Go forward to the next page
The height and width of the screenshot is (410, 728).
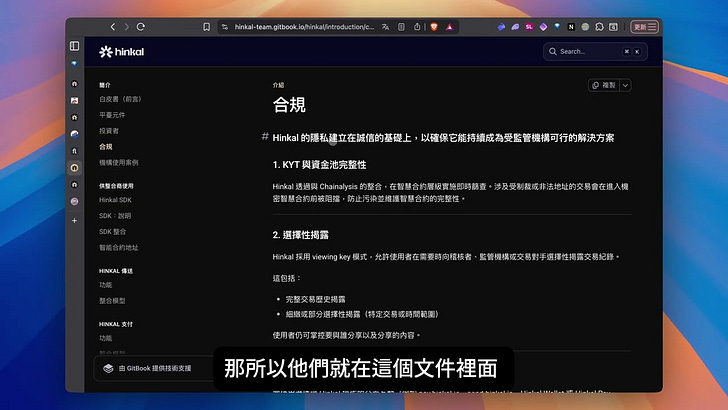click(x=126, y=27)
